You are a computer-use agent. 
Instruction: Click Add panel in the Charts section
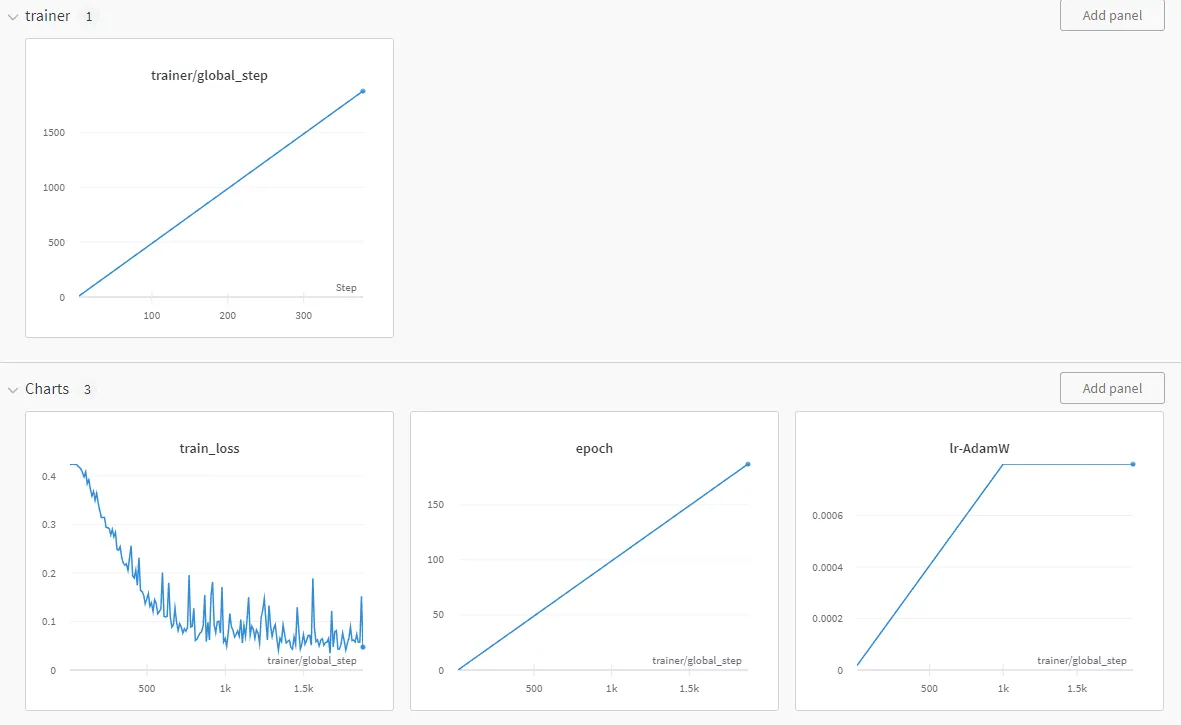point(1112,388)
